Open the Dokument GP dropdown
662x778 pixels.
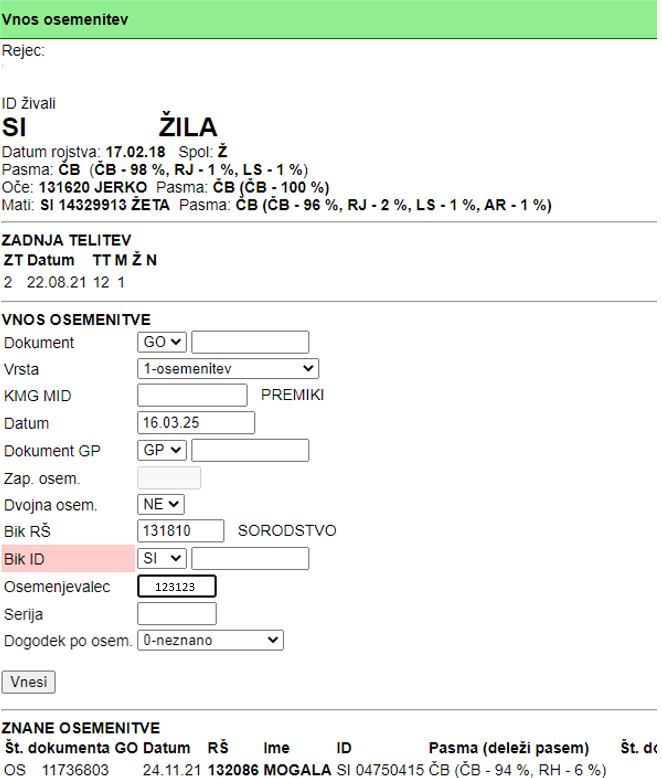[162, 450]
